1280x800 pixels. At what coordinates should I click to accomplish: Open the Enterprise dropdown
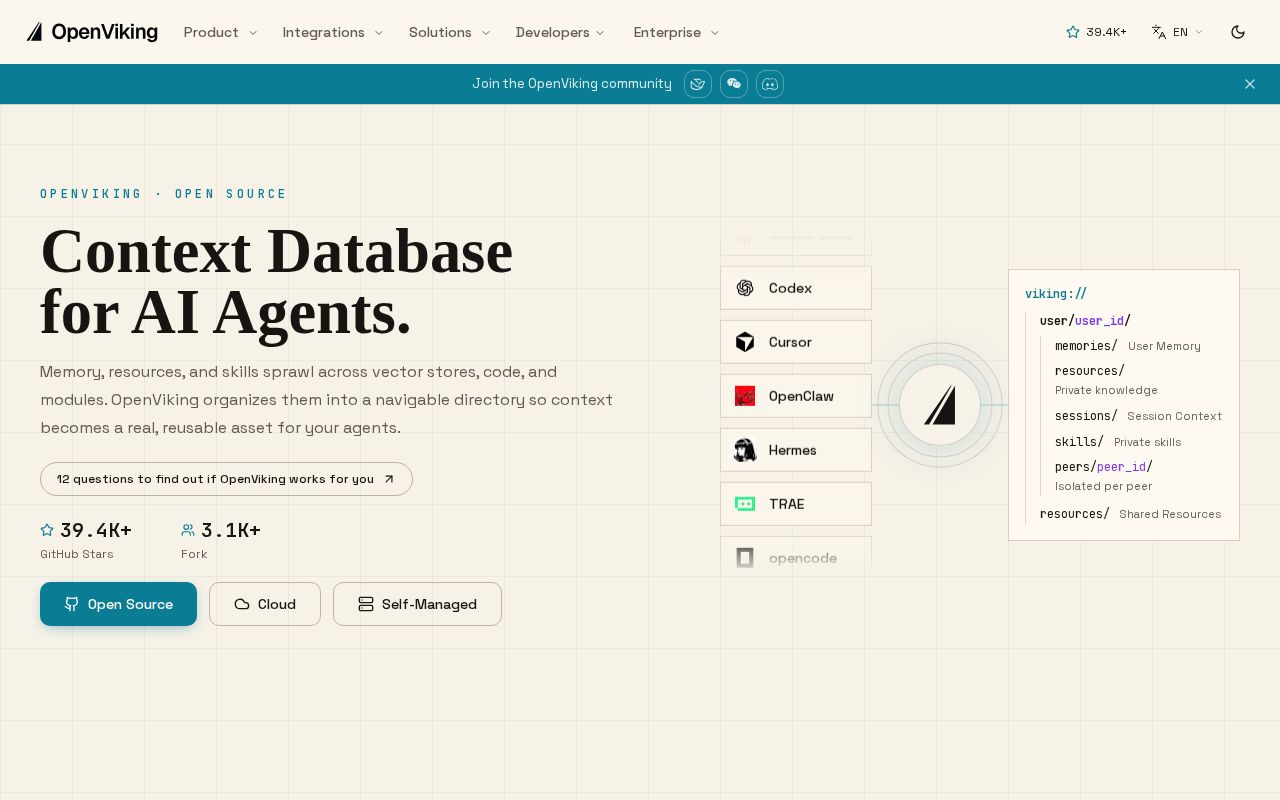(676, 32)
